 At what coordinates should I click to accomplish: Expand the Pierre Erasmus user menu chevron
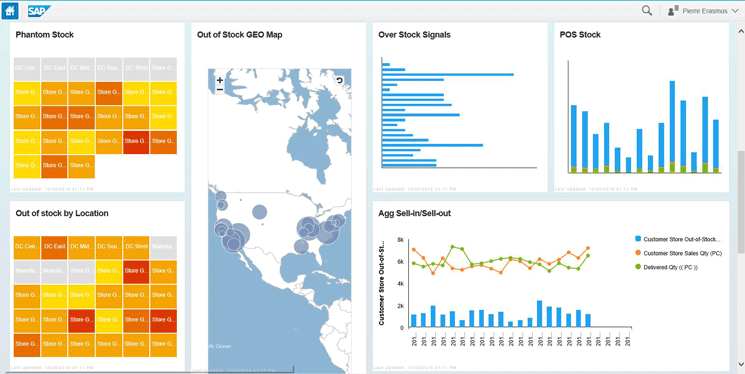(735, 11)
